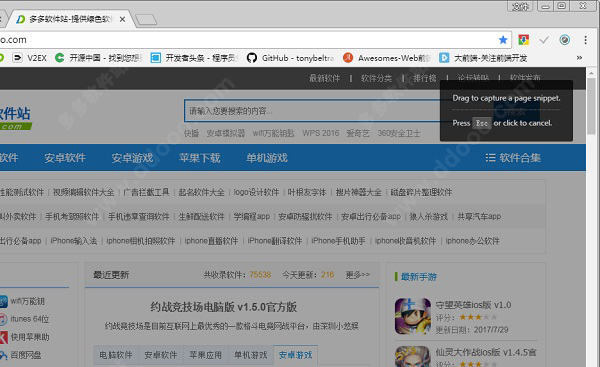Viewport: 600px width, 367px height.
Task: Switch to 单机游戏 tab below article
Action: 251,355
